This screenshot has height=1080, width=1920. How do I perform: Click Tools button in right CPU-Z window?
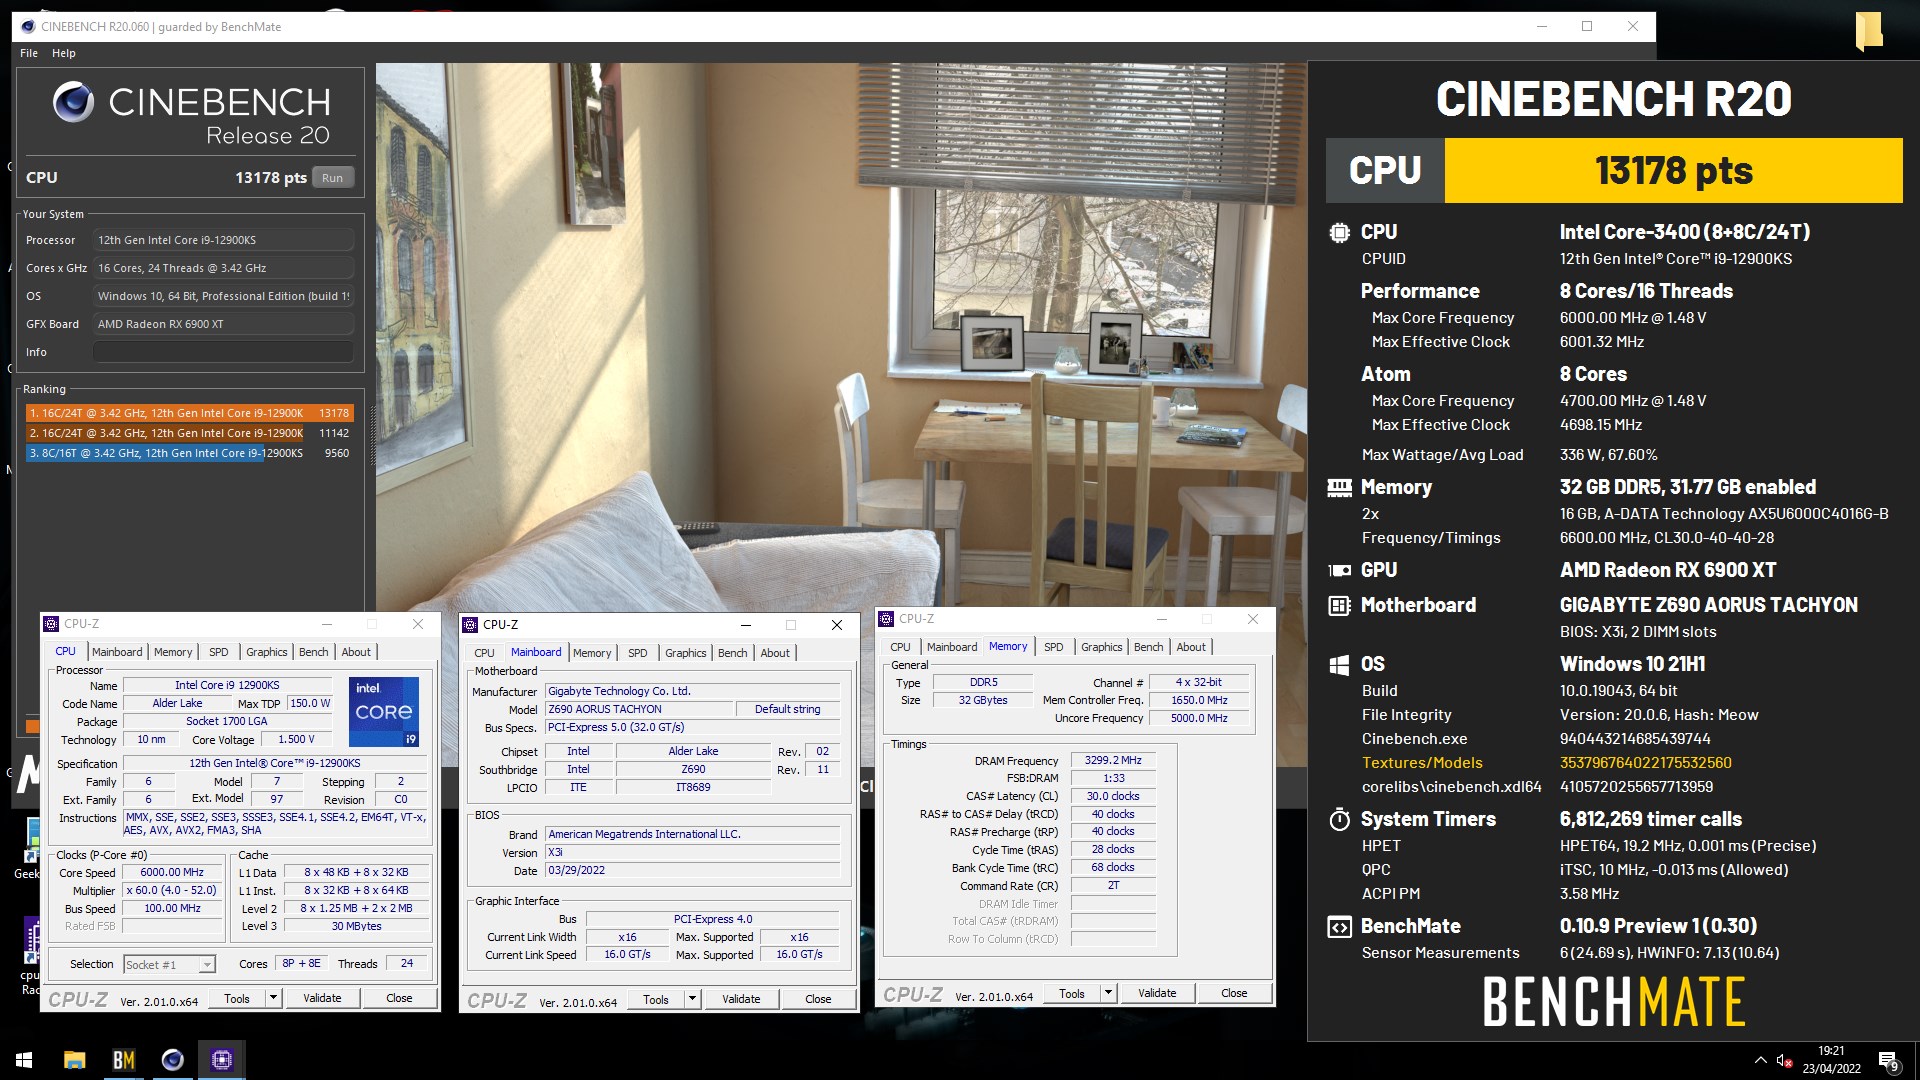(1072, 993)
